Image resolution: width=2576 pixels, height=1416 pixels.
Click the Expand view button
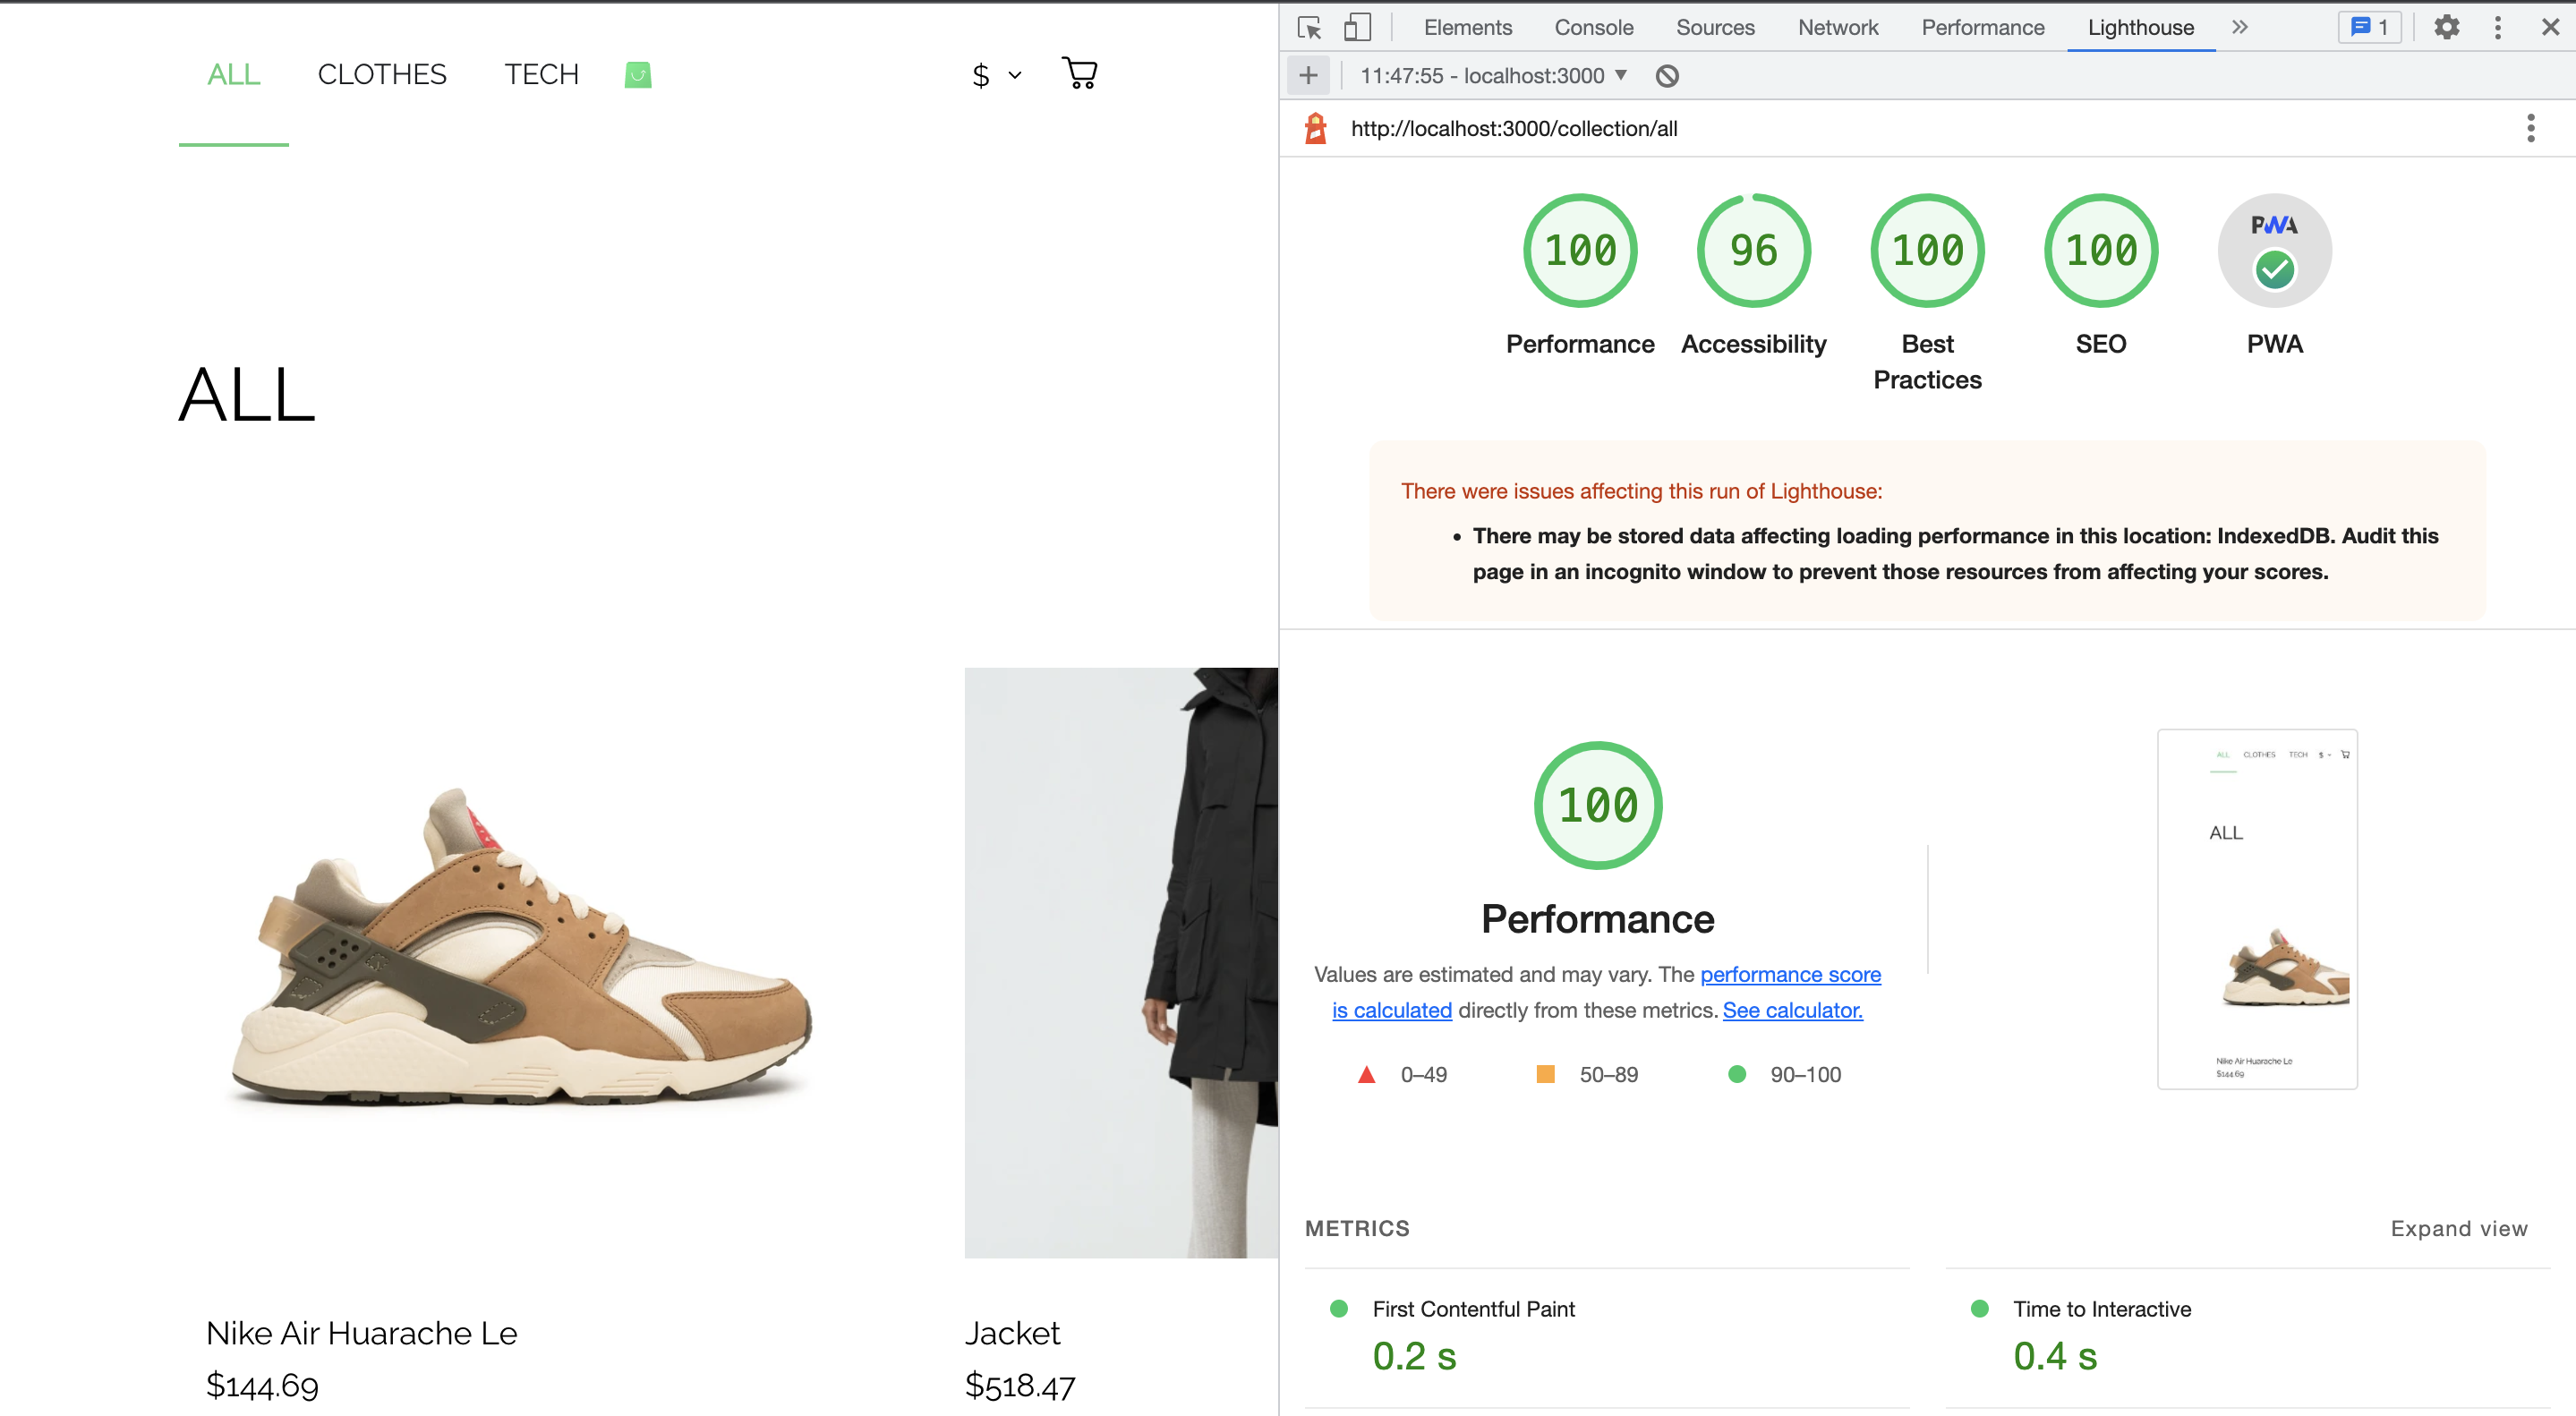click(x=2458, y=1228)
